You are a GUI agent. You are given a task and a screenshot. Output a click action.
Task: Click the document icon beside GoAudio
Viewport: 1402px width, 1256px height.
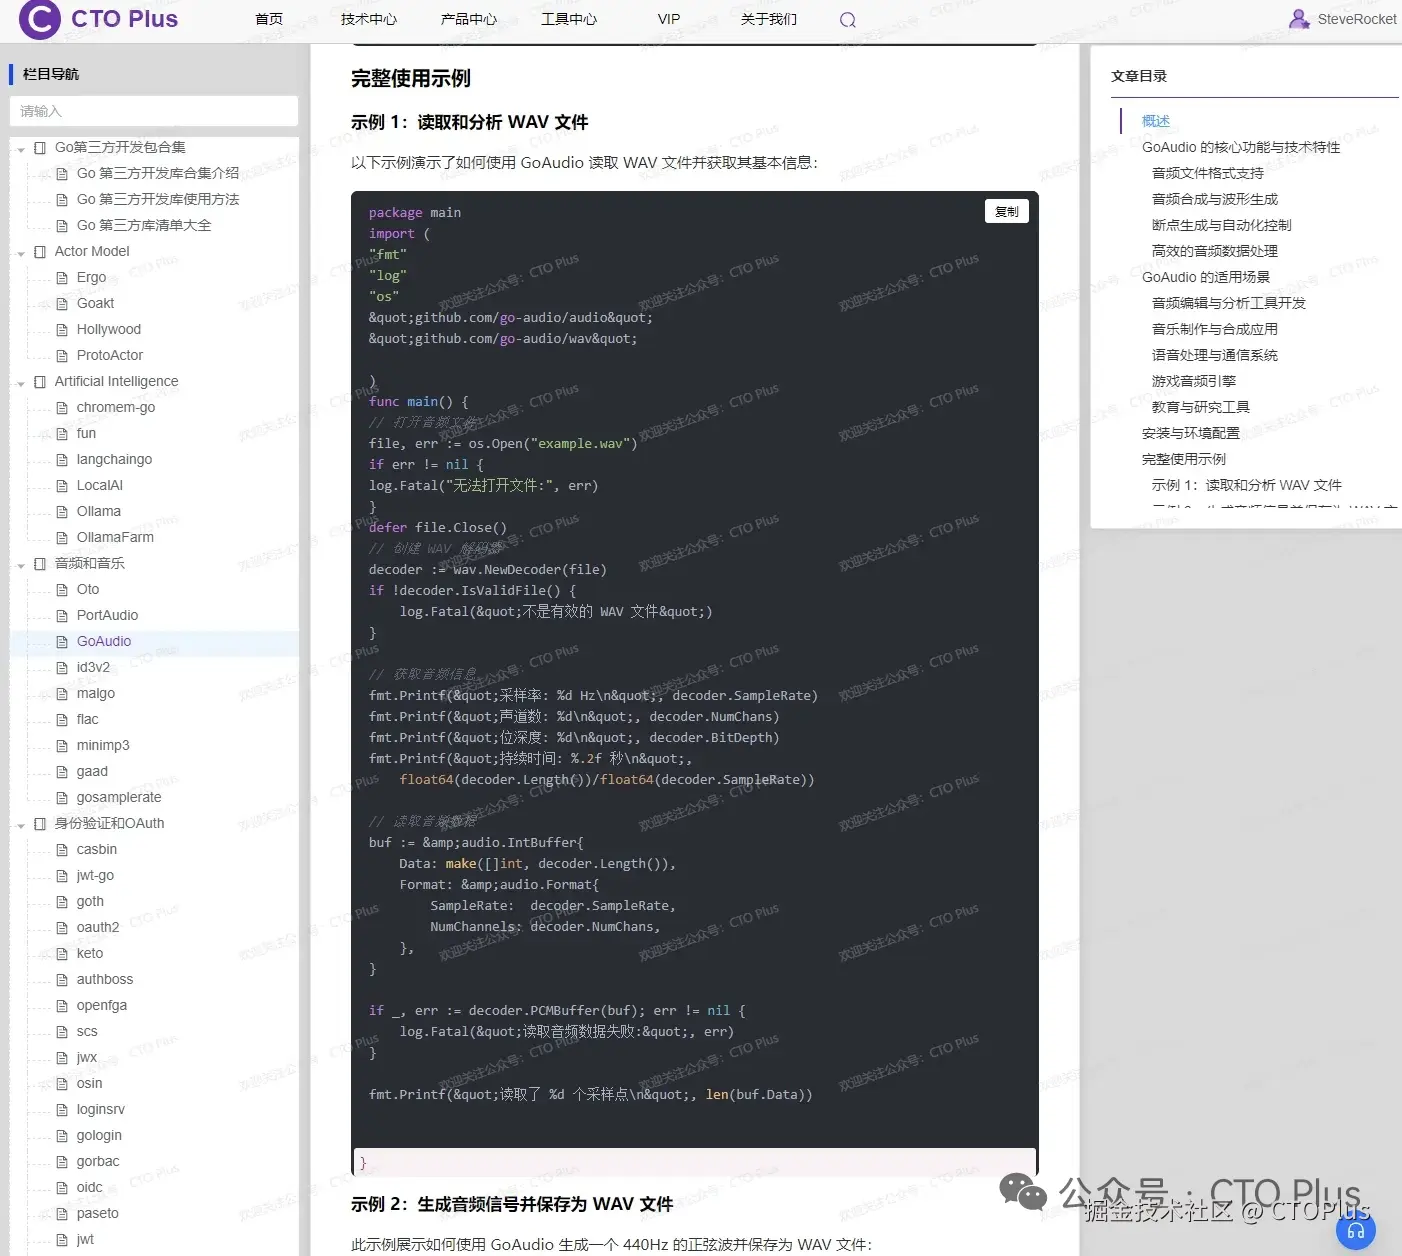coord(62,641)
